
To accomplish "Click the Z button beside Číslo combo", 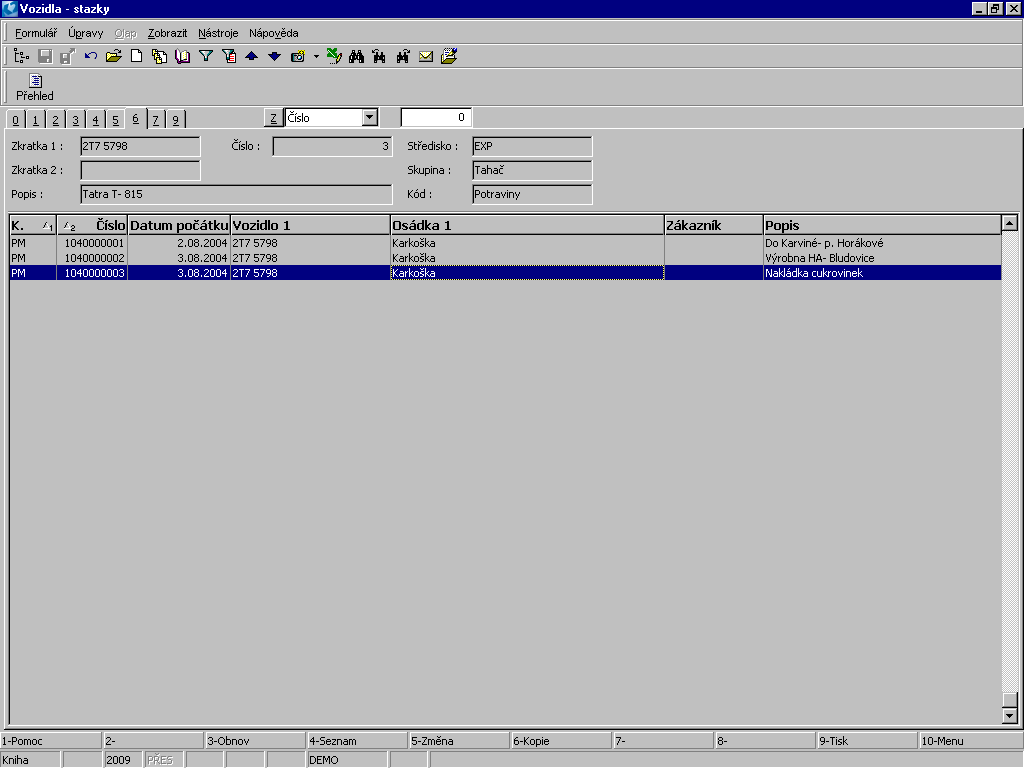I will click(273, 118).
